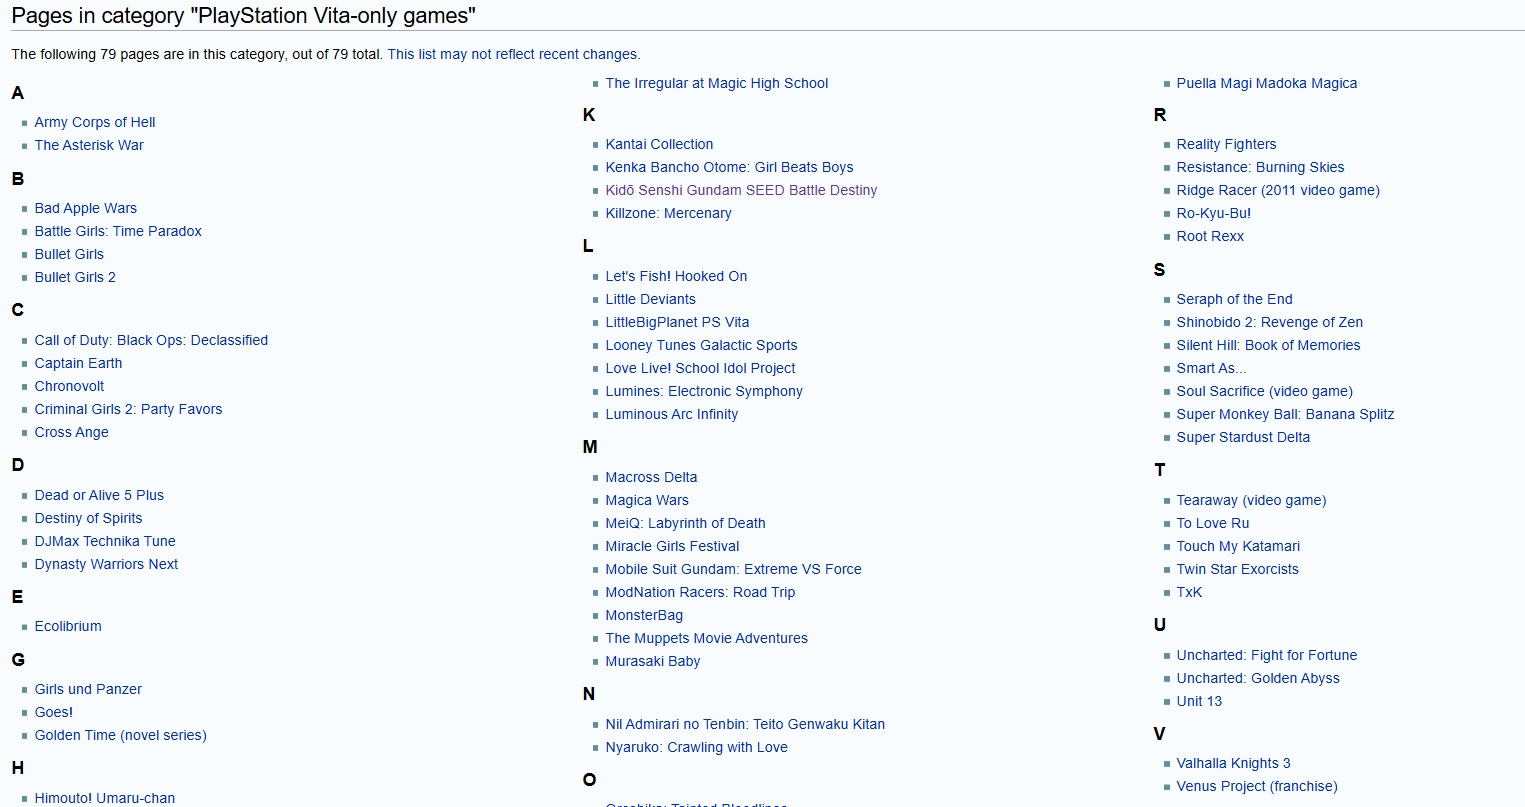Open Luminous Arc Infinity link
This screenshot has height=807, width=1525.
pos(672,414)
